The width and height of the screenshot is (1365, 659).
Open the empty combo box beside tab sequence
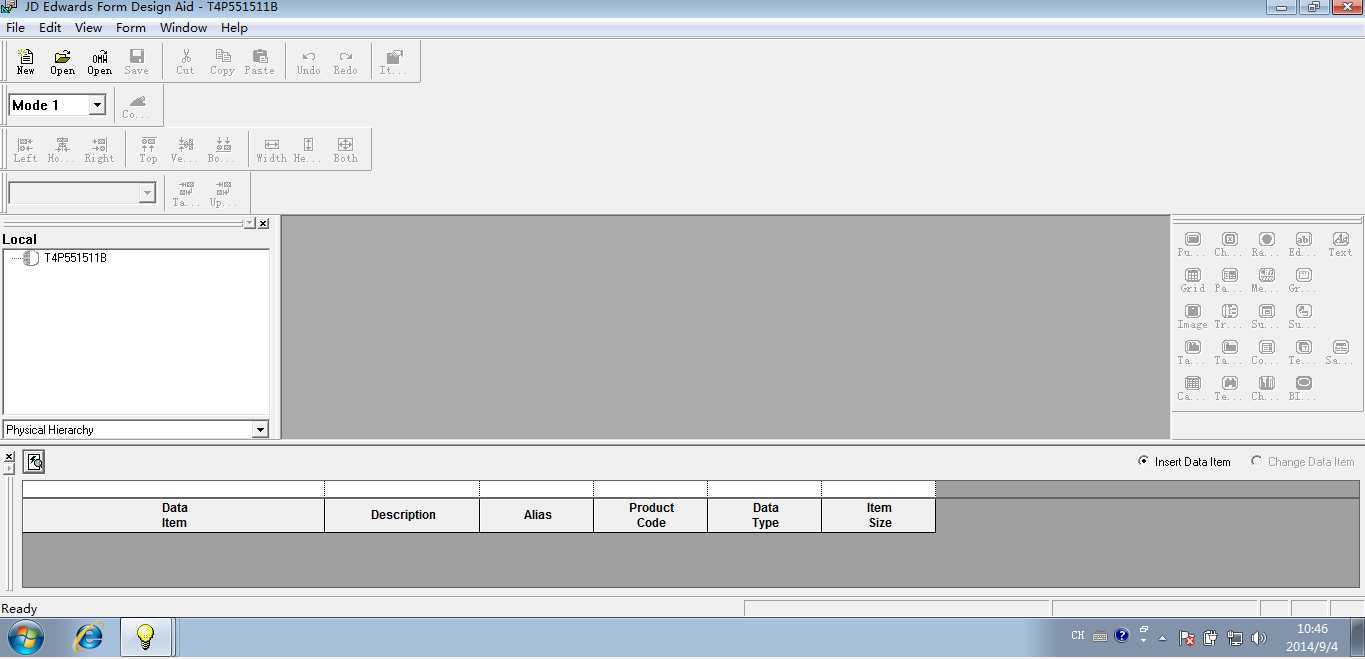(x=147, y=193)
